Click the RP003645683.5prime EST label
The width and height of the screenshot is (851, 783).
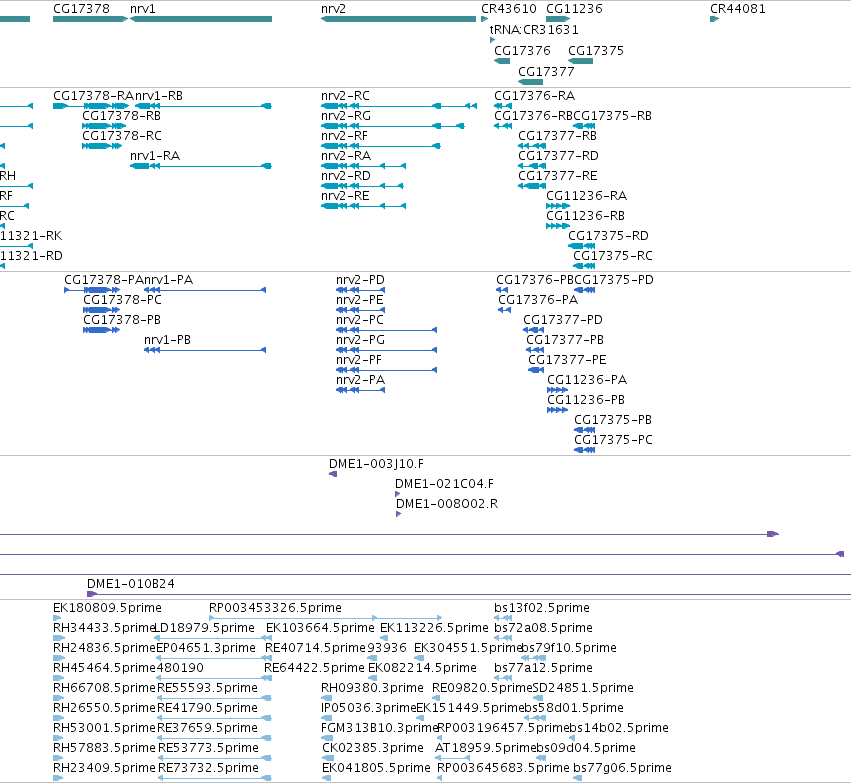click(504, 767)
